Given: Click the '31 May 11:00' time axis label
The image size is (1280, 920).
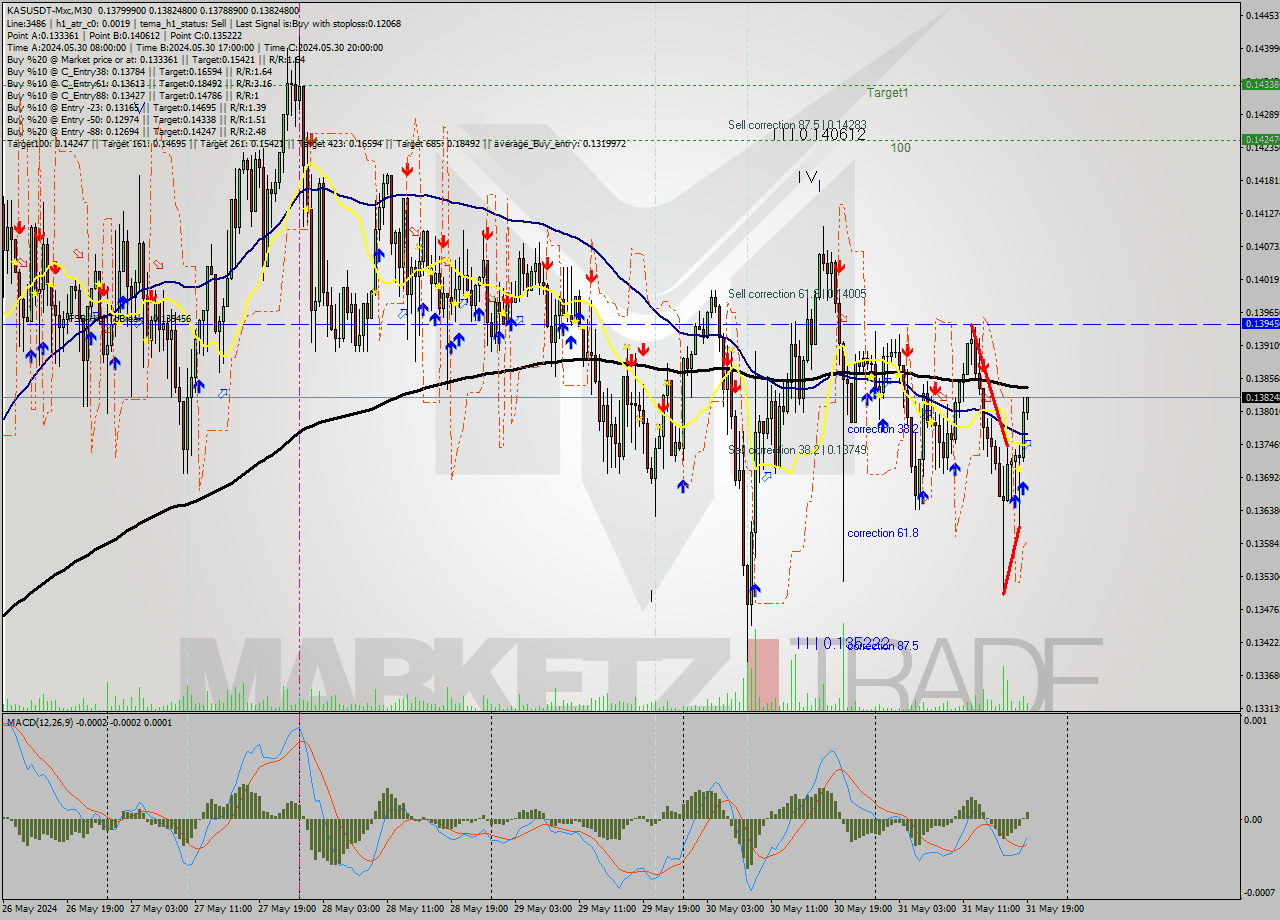Looking at the screenshot, I should point(991,909).
